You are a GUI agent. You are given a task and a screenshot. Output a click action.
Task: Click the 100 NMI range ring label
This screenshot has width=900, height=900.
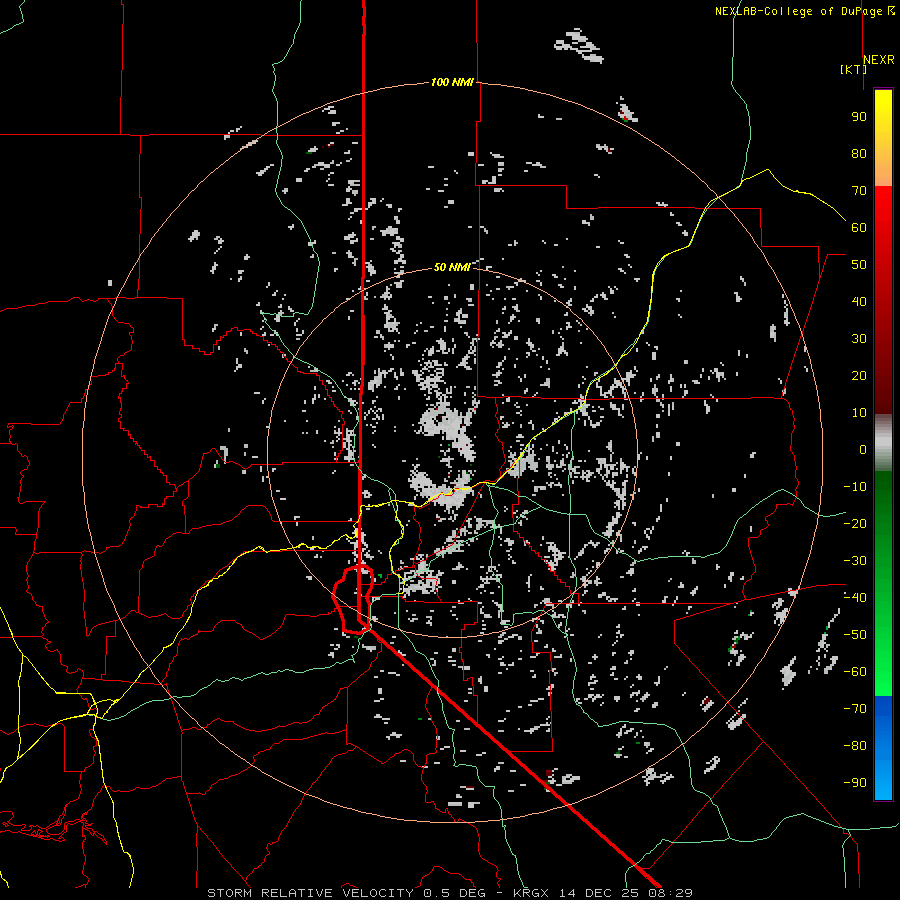452,83
